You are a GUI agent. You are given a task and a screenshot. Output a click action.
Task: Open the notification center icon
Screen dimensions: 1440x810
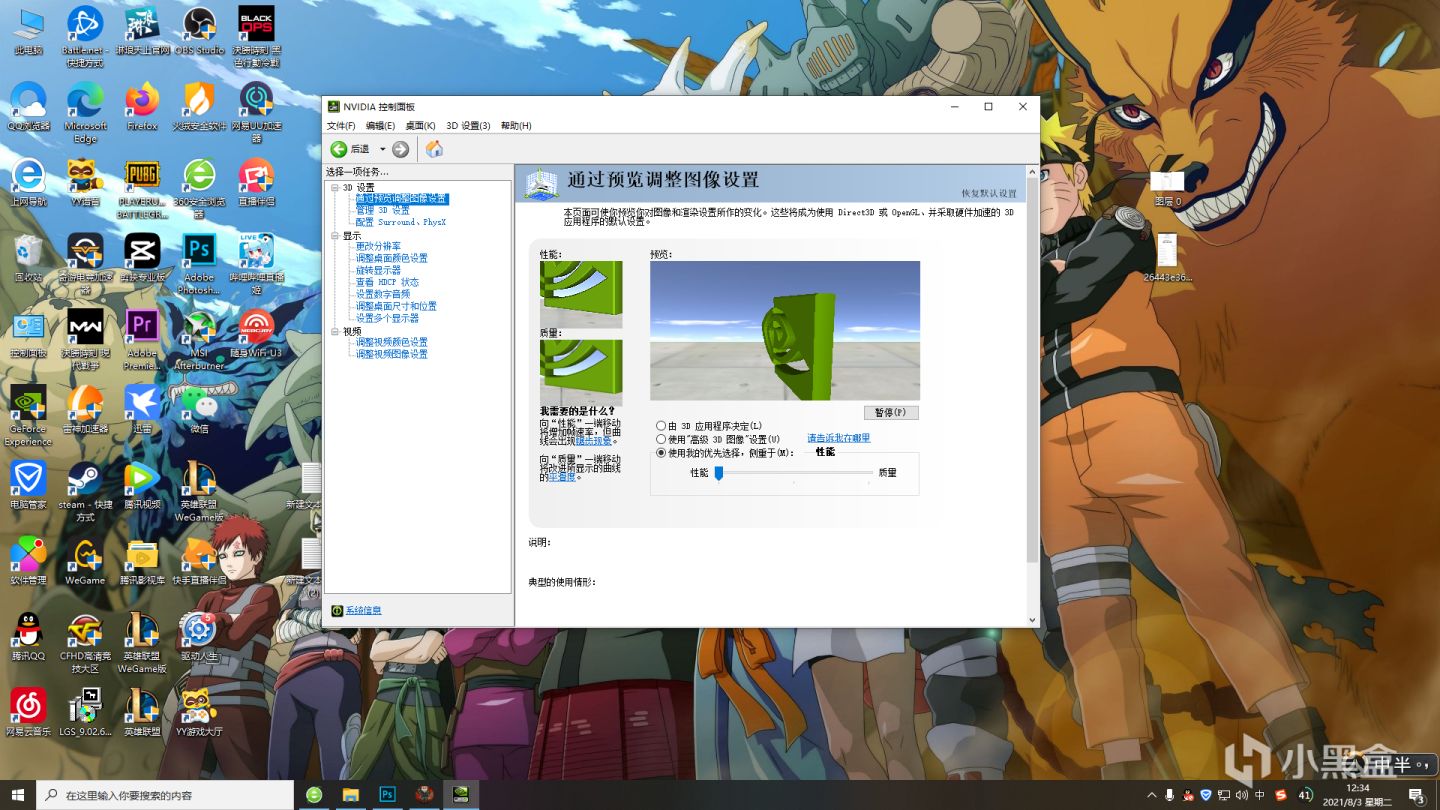click(1416, 795)
